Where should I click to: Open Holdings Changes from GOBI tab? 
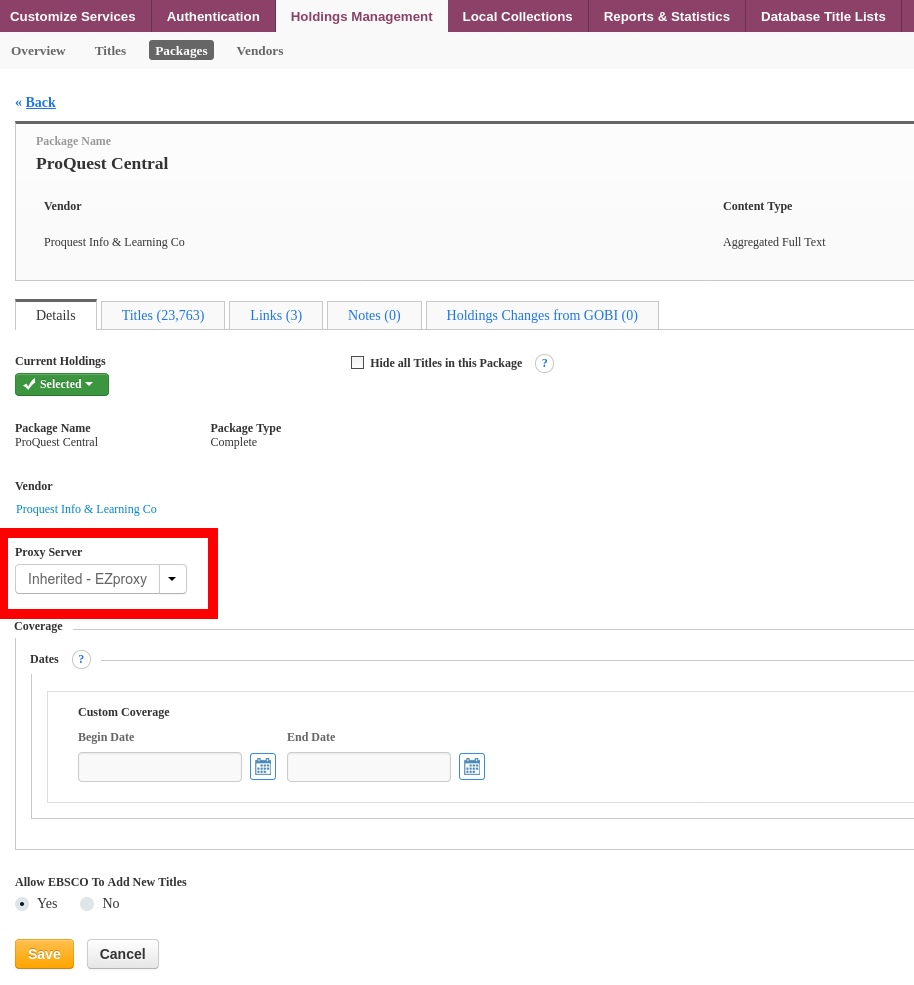[x=542, y=315]
